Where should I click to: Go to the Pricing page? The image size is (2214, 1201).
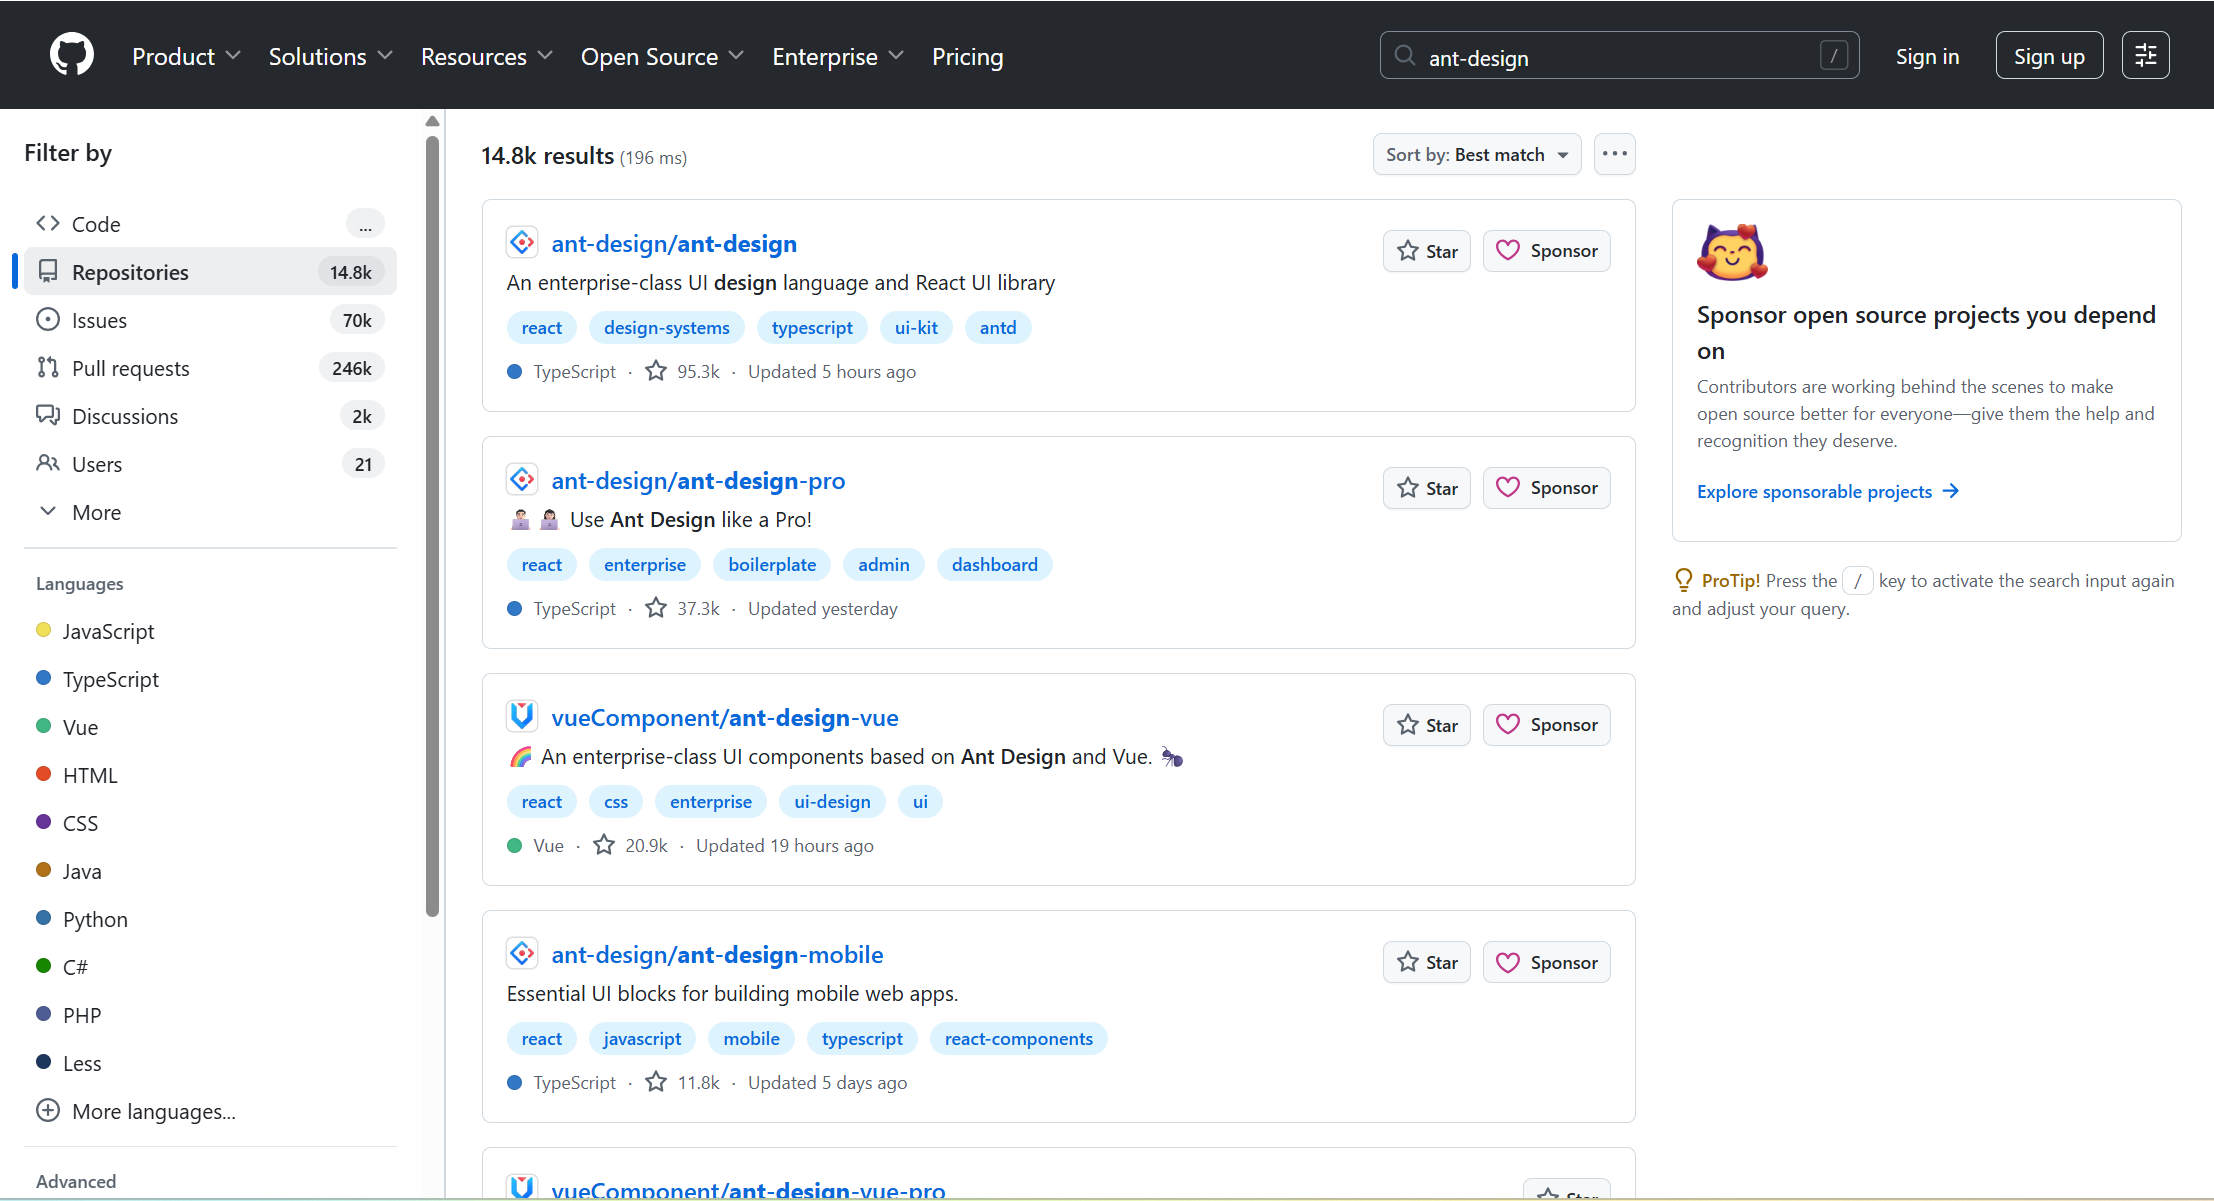pos(967,56)
